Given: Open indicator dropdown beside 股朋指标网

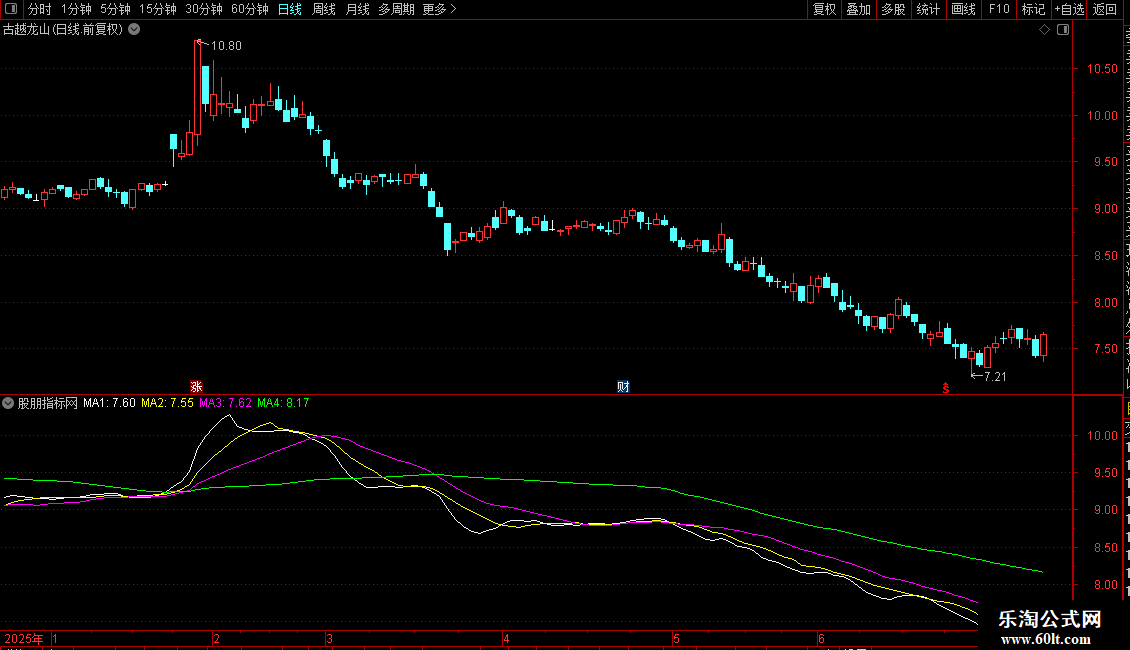Looking at the screenshot, I should (x=8, y=404).
